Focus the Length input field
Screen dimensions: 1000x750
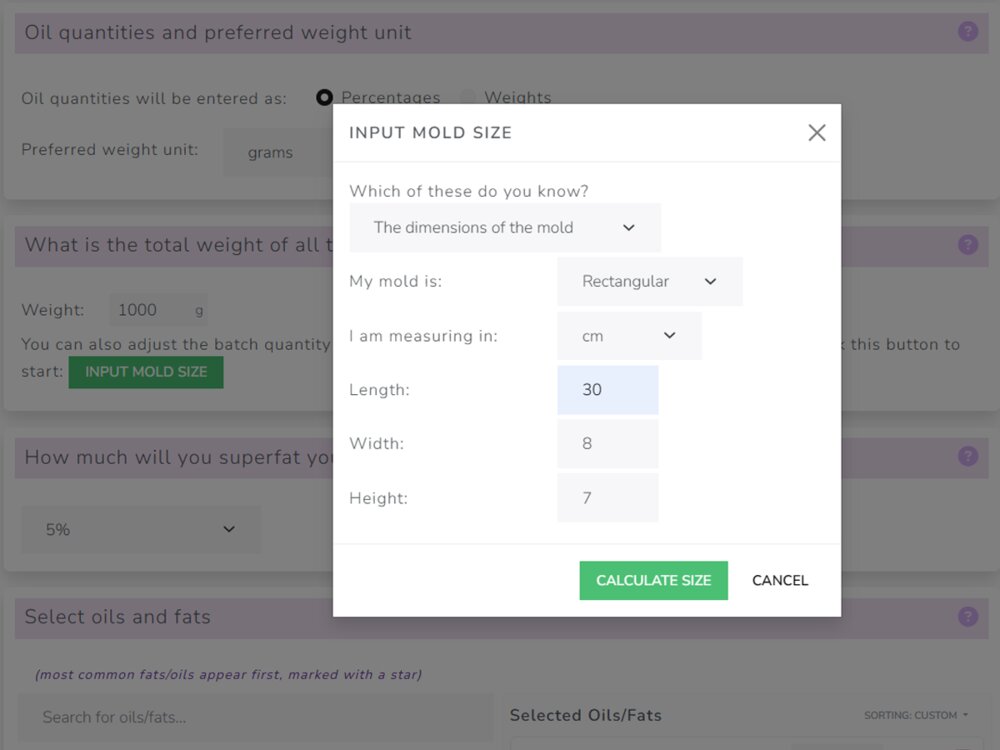point(607,390)
